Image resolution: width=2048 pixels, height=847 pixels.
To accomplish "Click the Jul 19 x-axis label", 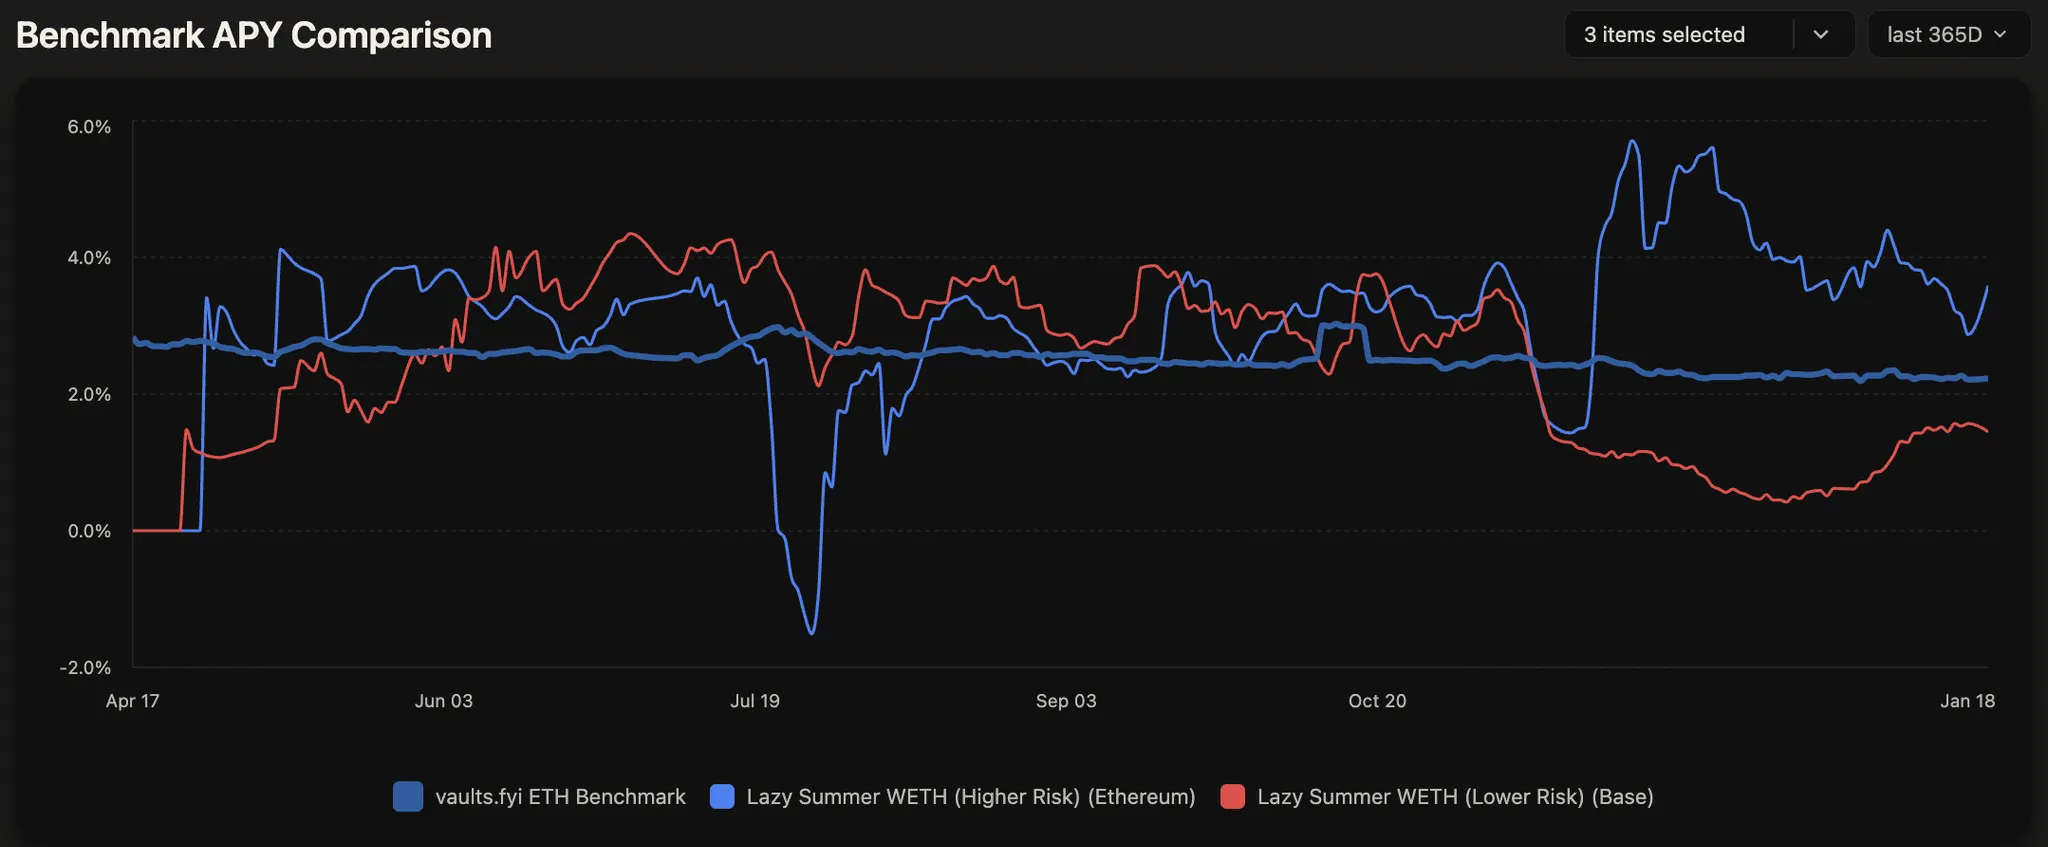I will pyautogui.click(x=755, y=701).
